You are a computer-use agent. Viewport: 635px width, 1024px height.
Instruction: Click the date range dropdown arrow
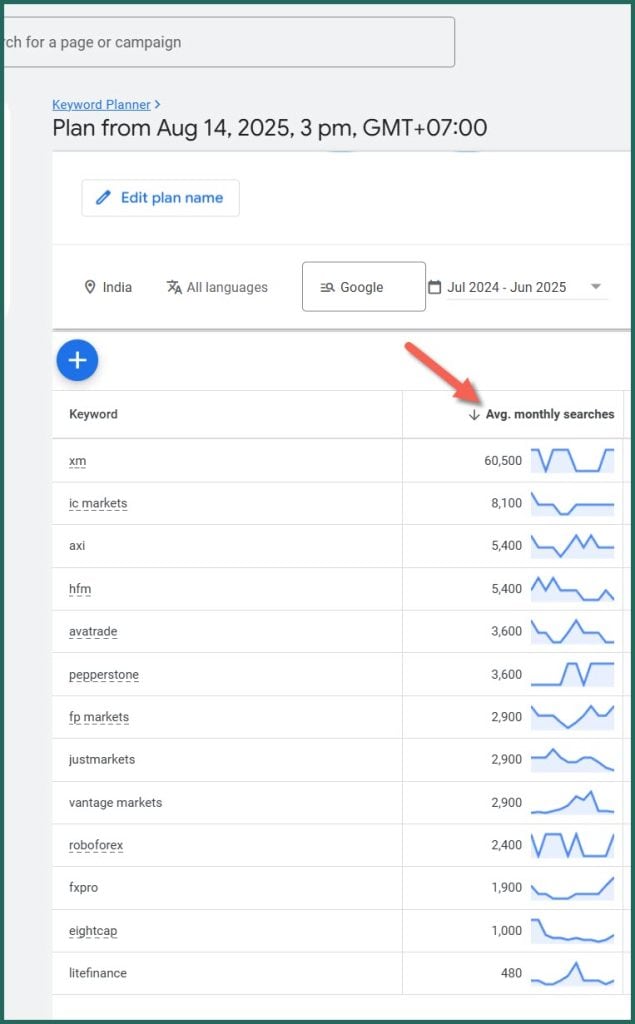pos(595,287)
